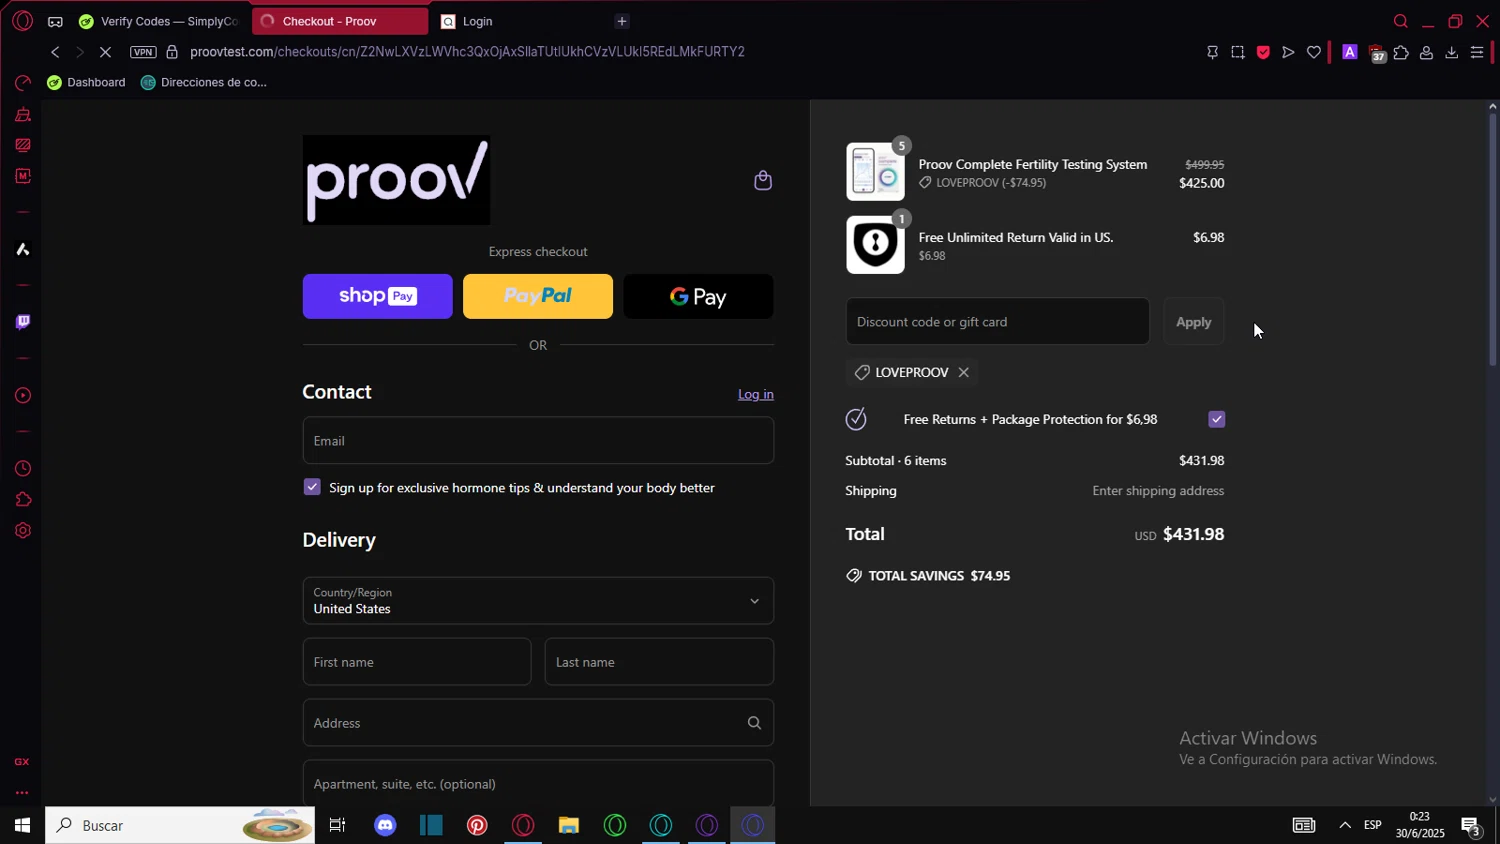Switch to Verify Codes SimplyCodes tab
This screenshot has height=844, width=1500.
[160, 21]
